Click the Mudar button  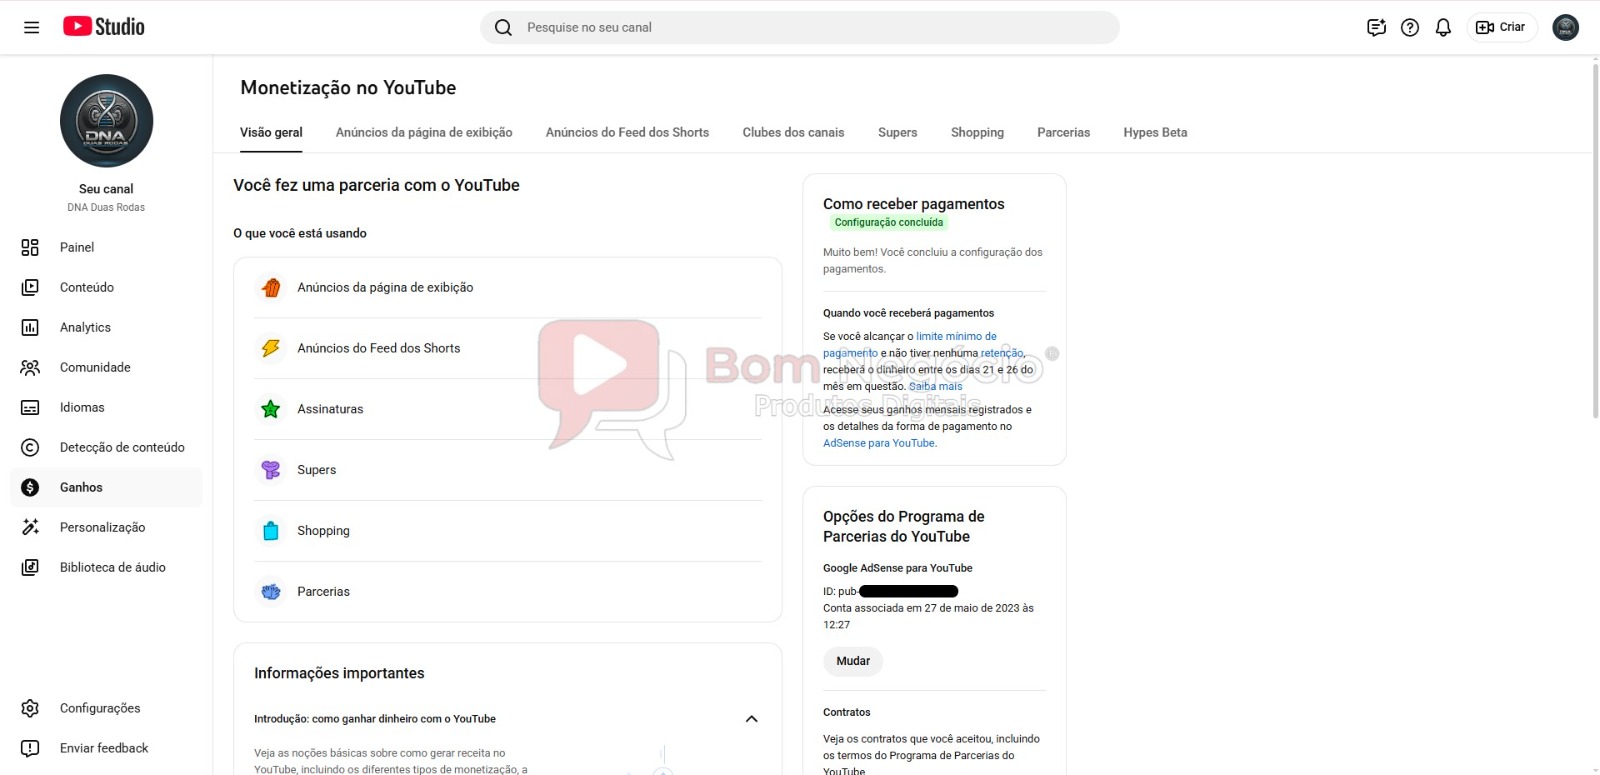[x=853, y=661]
